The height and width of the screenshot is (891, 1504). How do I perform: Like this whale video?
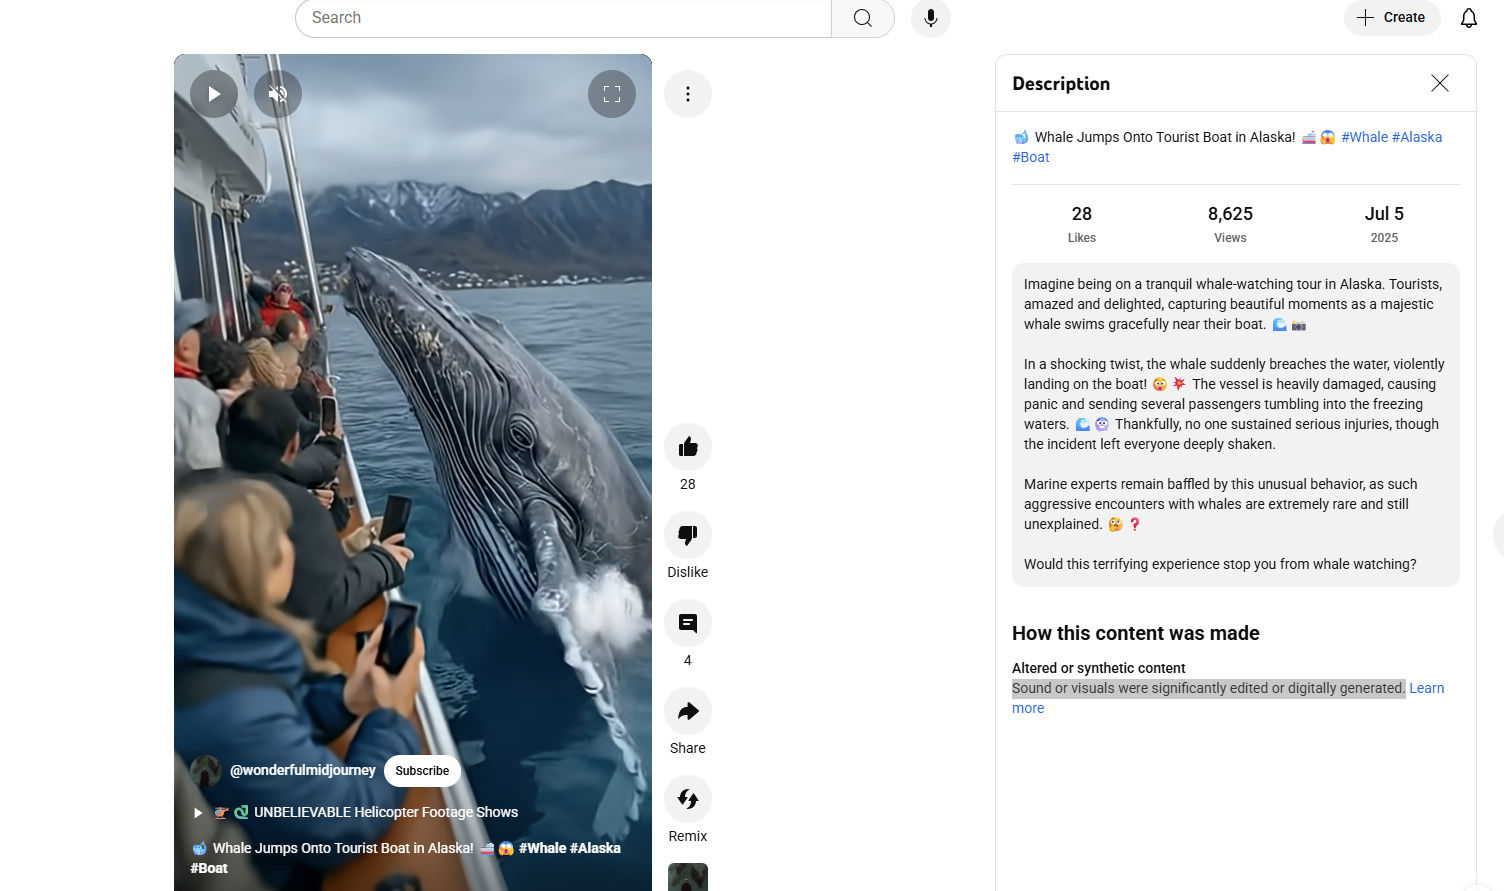688,447
